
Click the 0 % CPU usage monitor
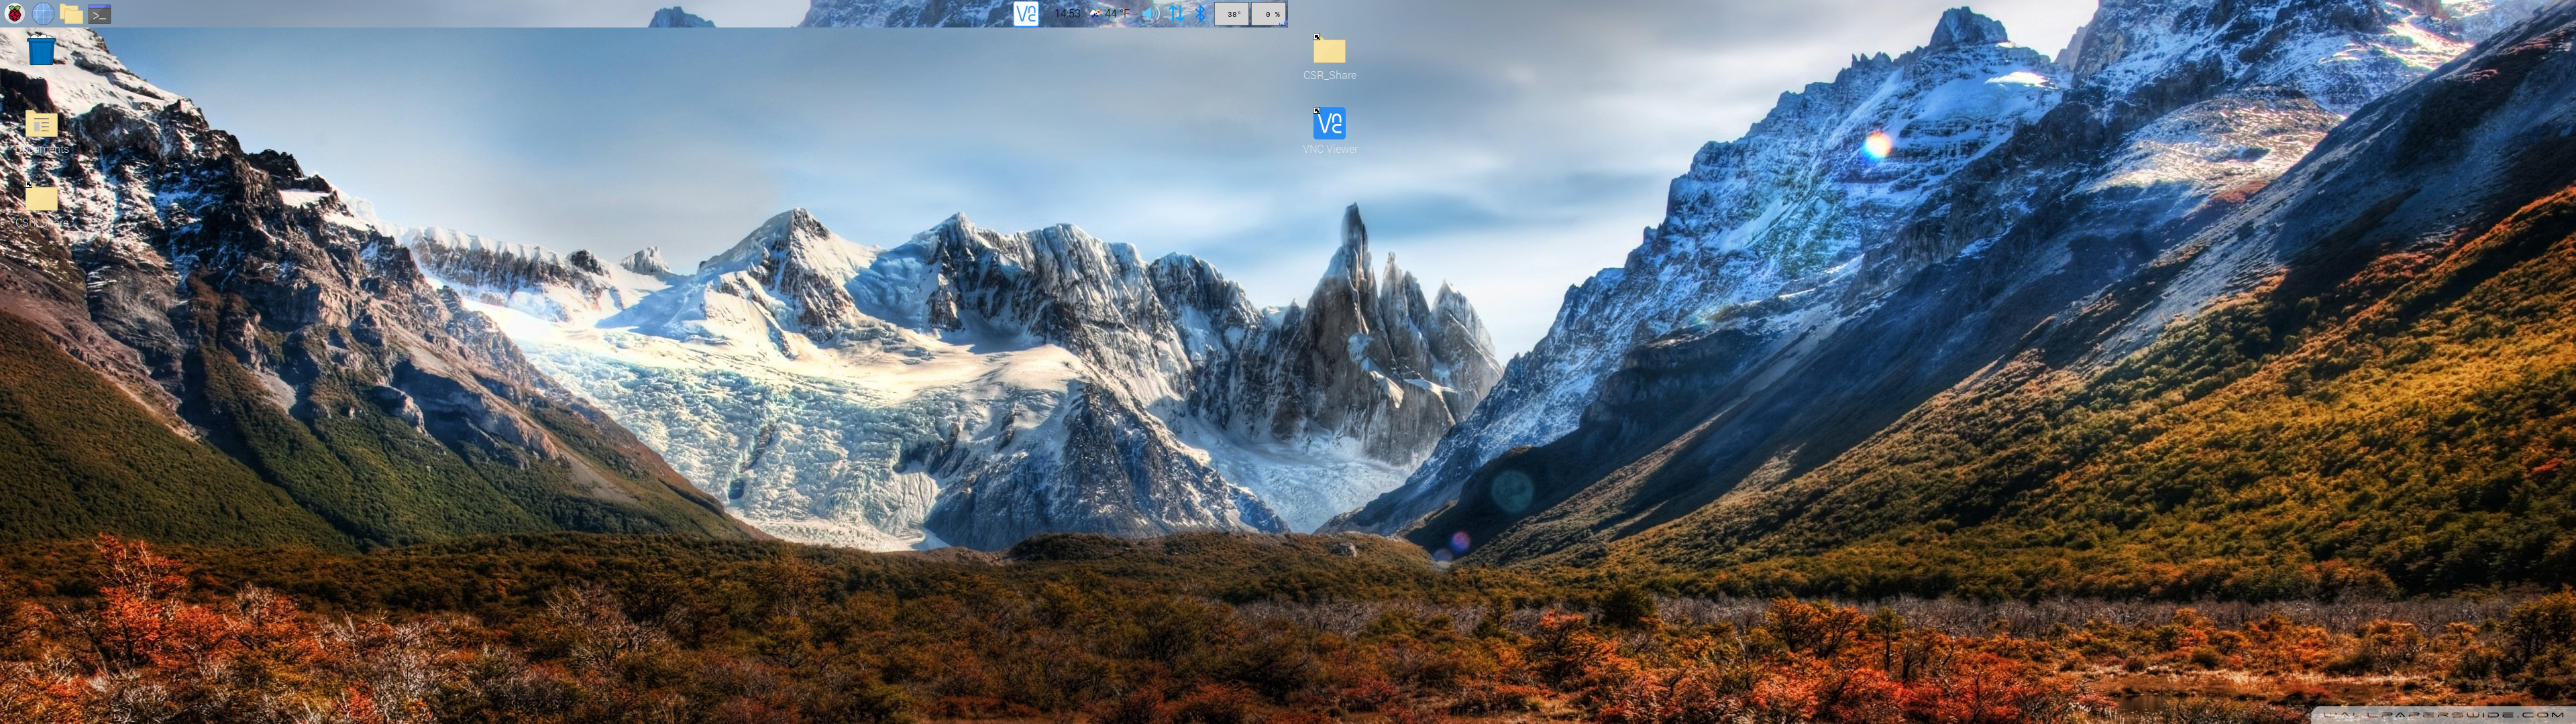(1269, 14)
